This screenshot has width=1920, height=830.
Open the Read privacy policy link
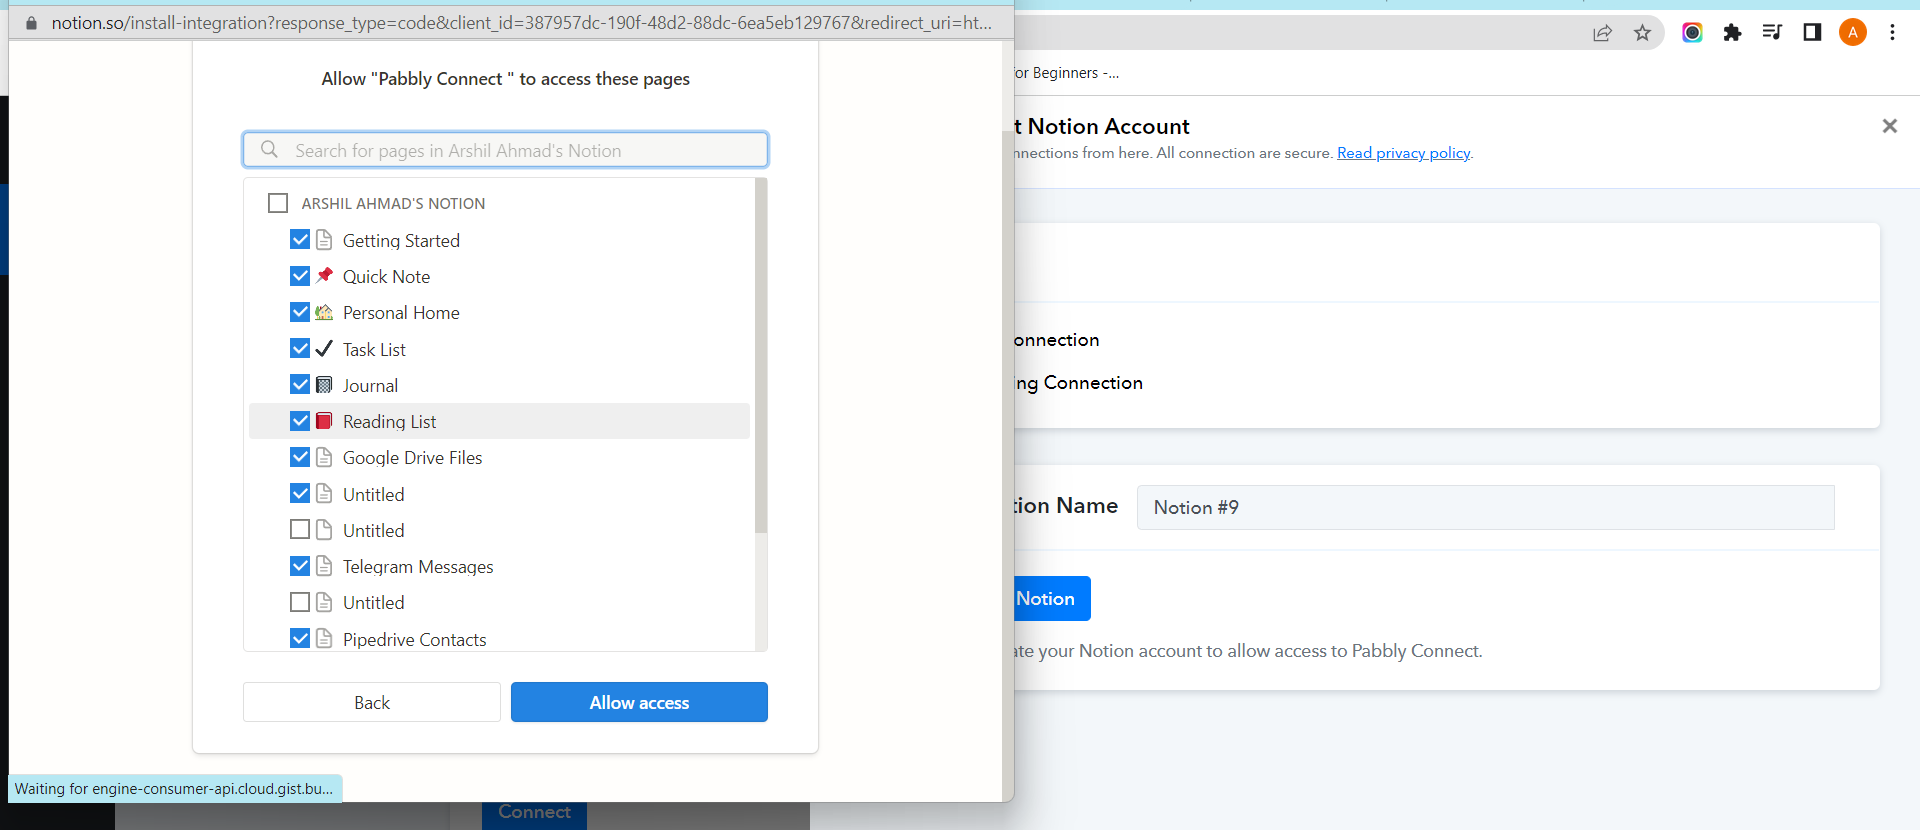1403,153
